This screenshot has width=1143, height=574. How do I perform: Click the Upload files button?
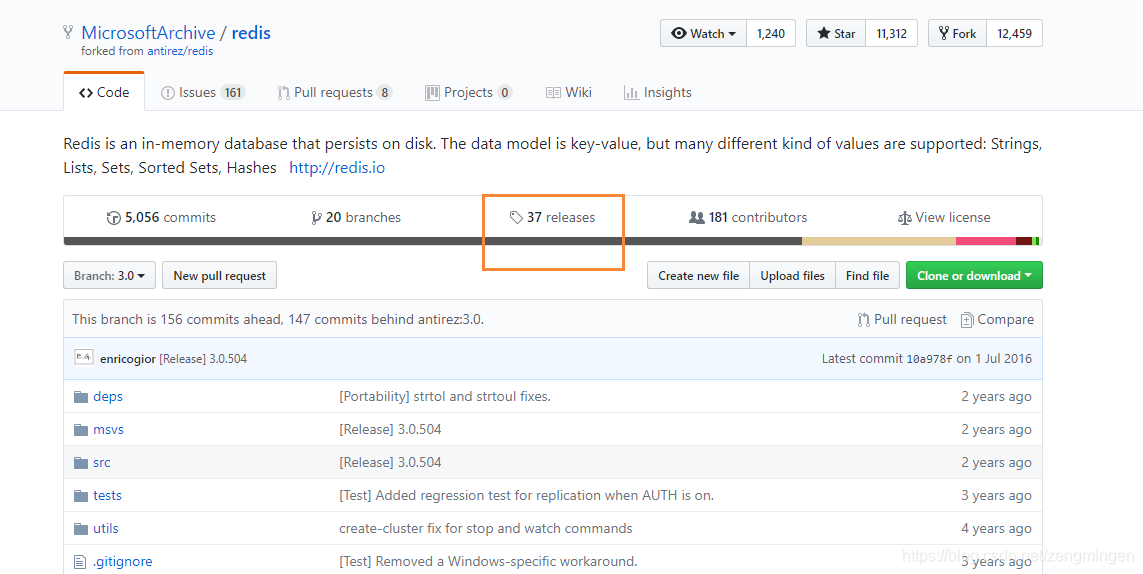tap(792, 276)
